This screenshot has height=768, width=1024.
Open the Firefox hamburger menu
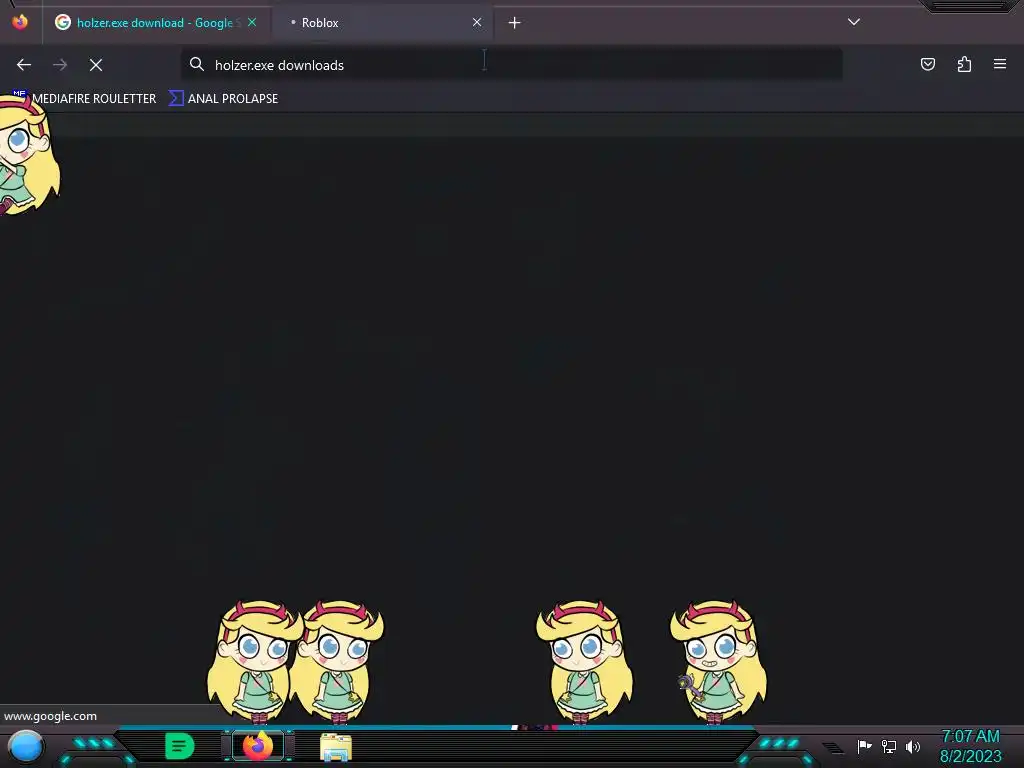click(x=1000, y=64)
